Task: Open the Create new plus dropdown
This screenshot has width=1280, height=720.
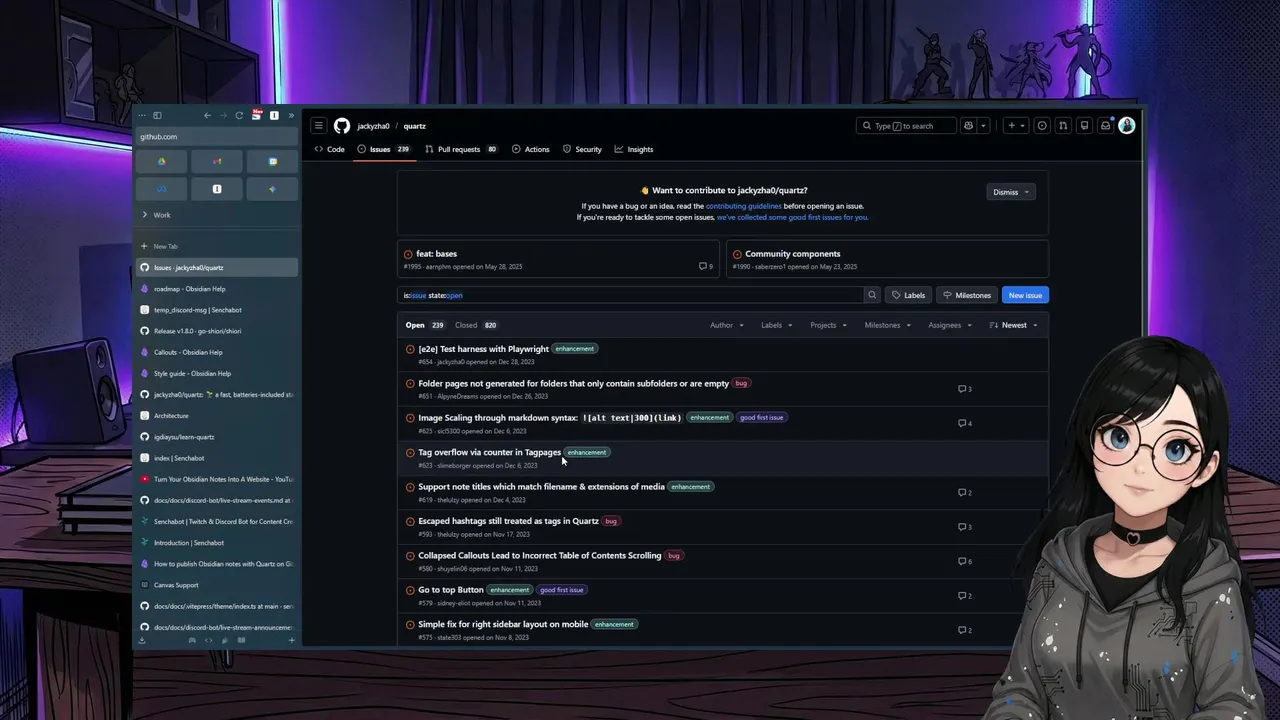Action: tap(1016, 126)
